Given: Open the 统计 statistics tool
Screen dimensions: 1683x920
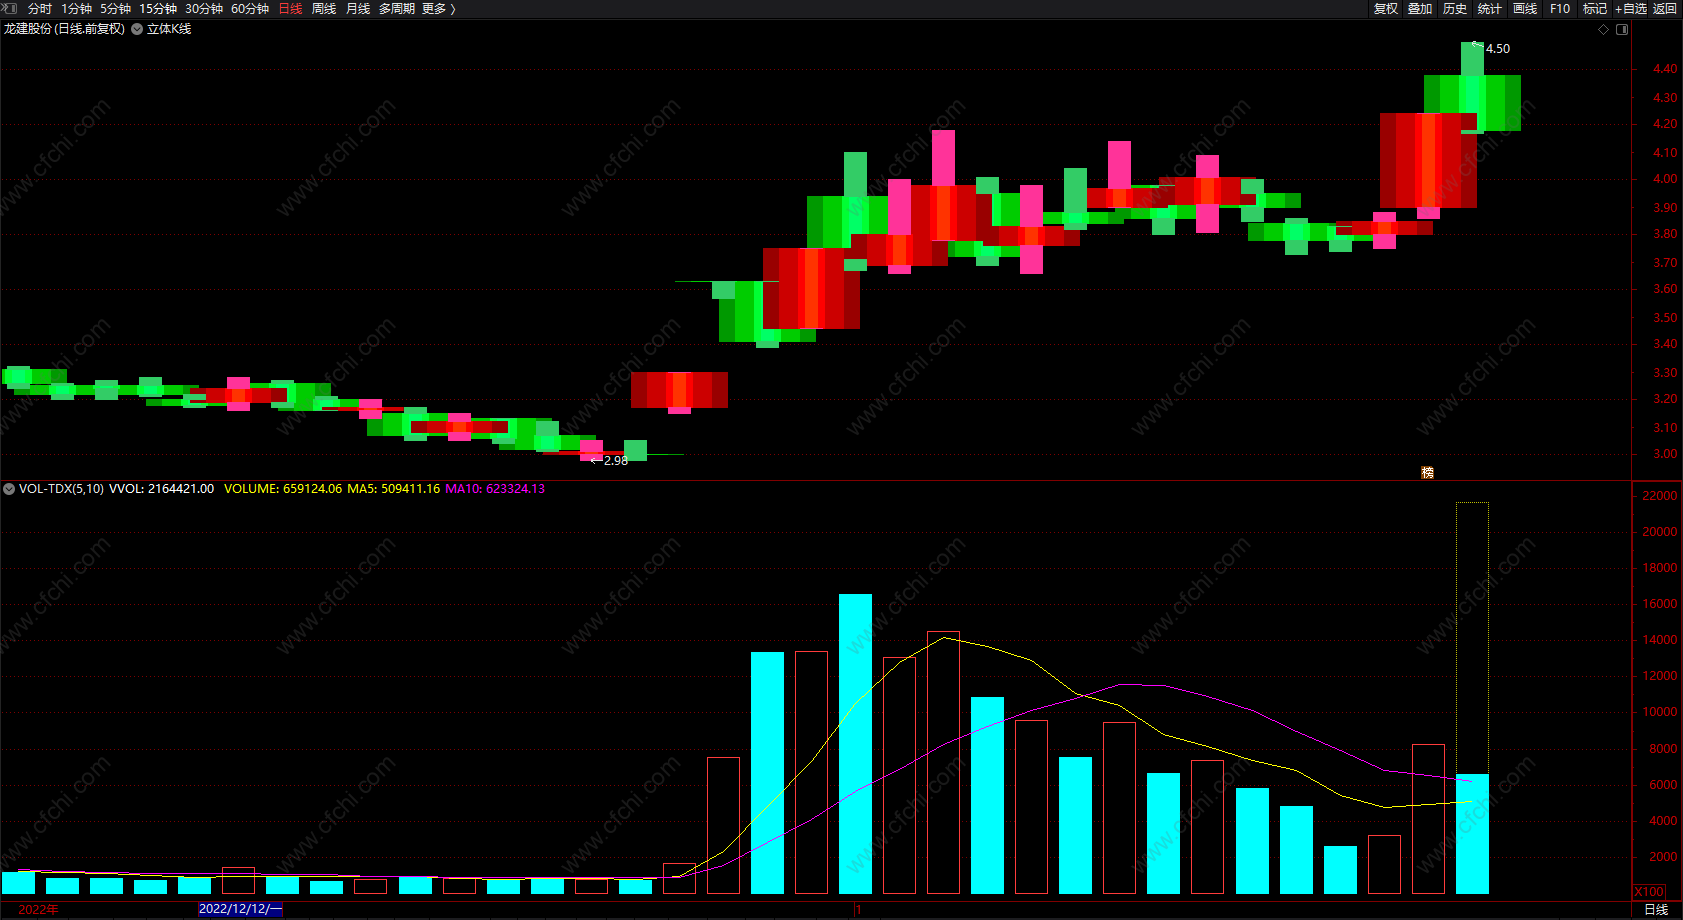Looking at the screenshot, I should [x=1490, y=9].
